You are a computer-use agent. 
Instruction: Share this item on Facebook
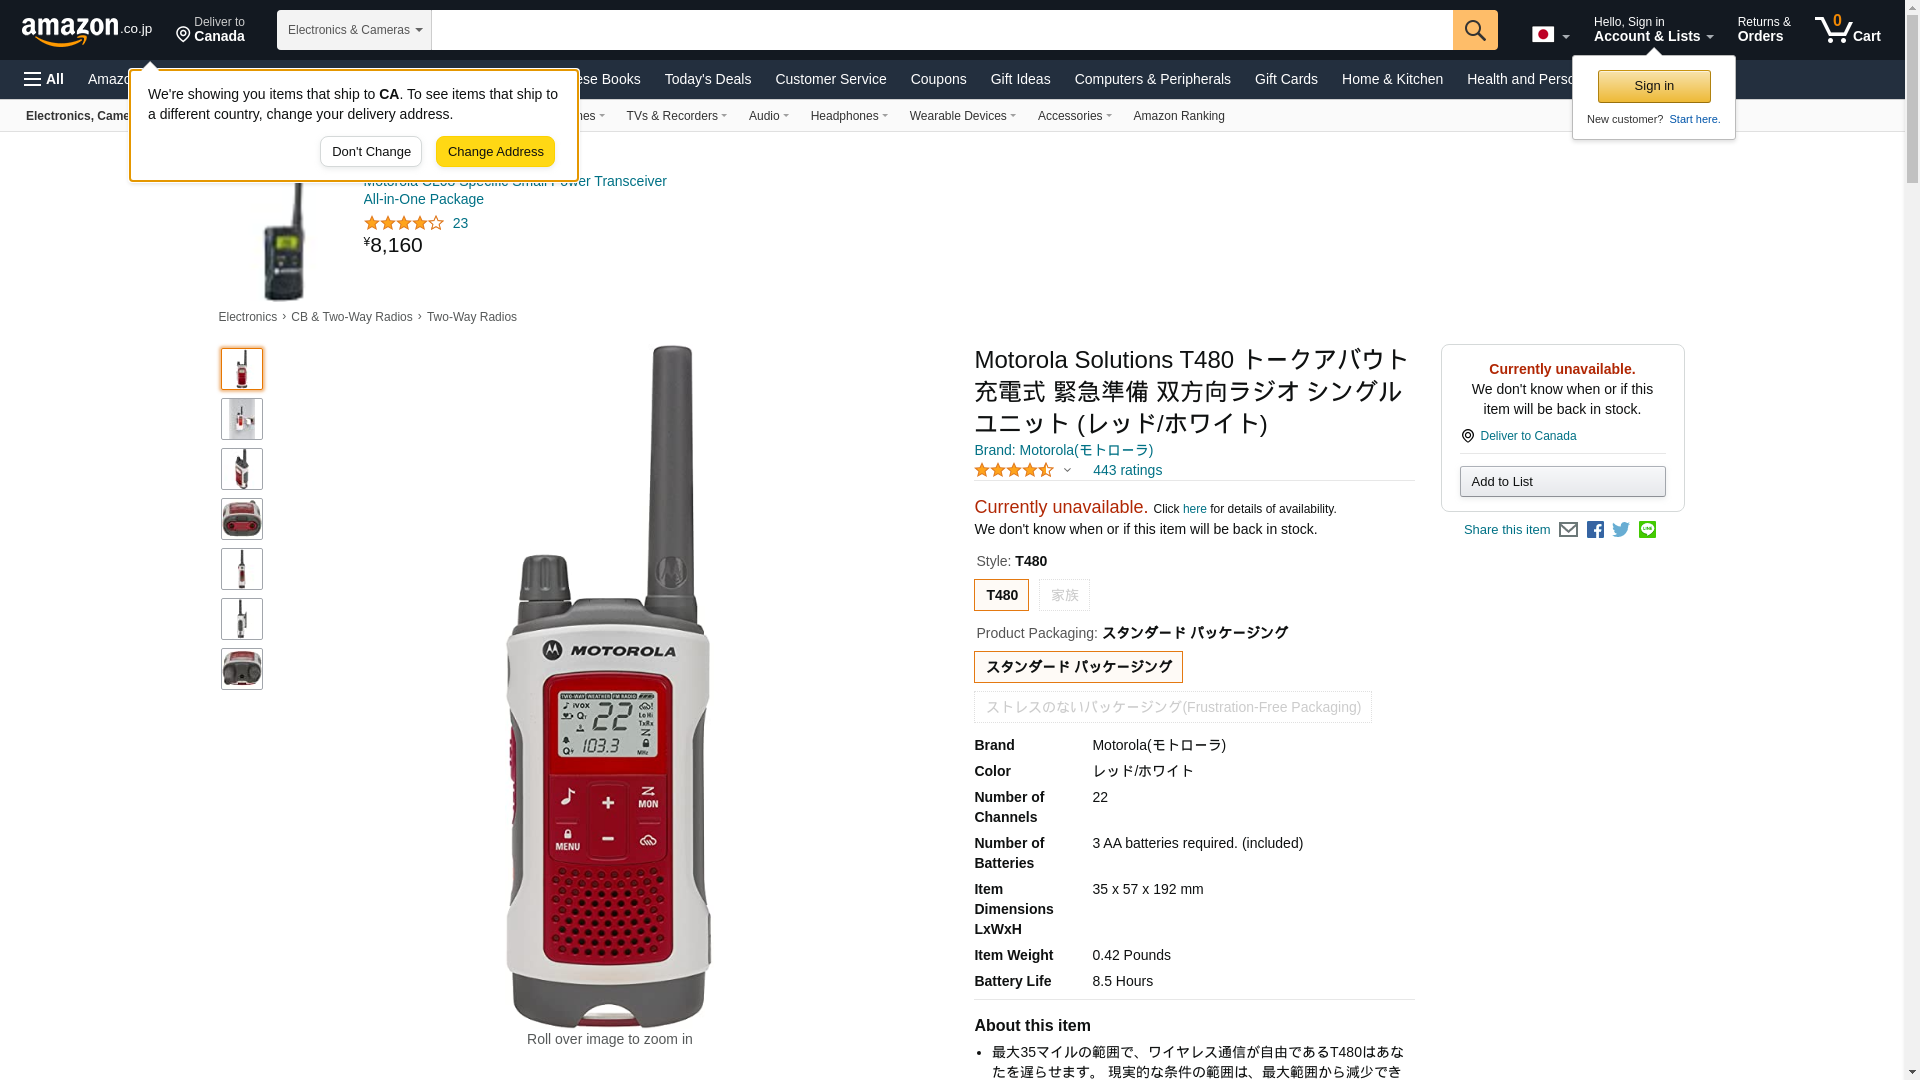tap(1595, 530)
